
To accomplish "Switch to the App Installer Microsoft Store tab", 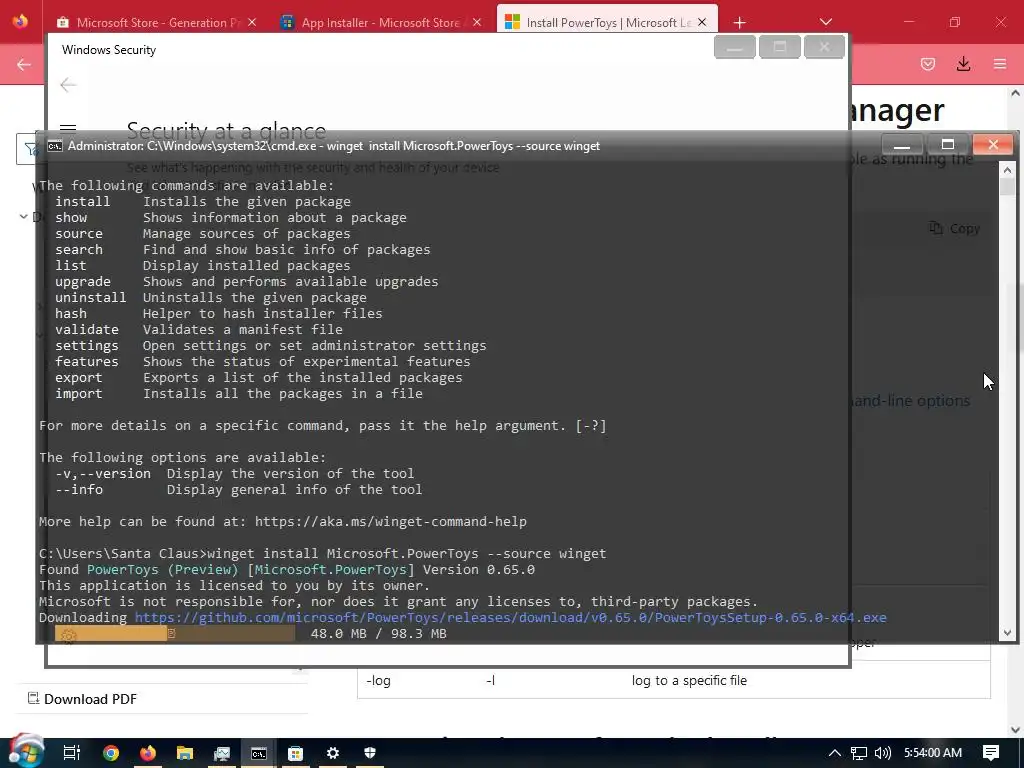I will pyautogui.click(x=382, y=22).
